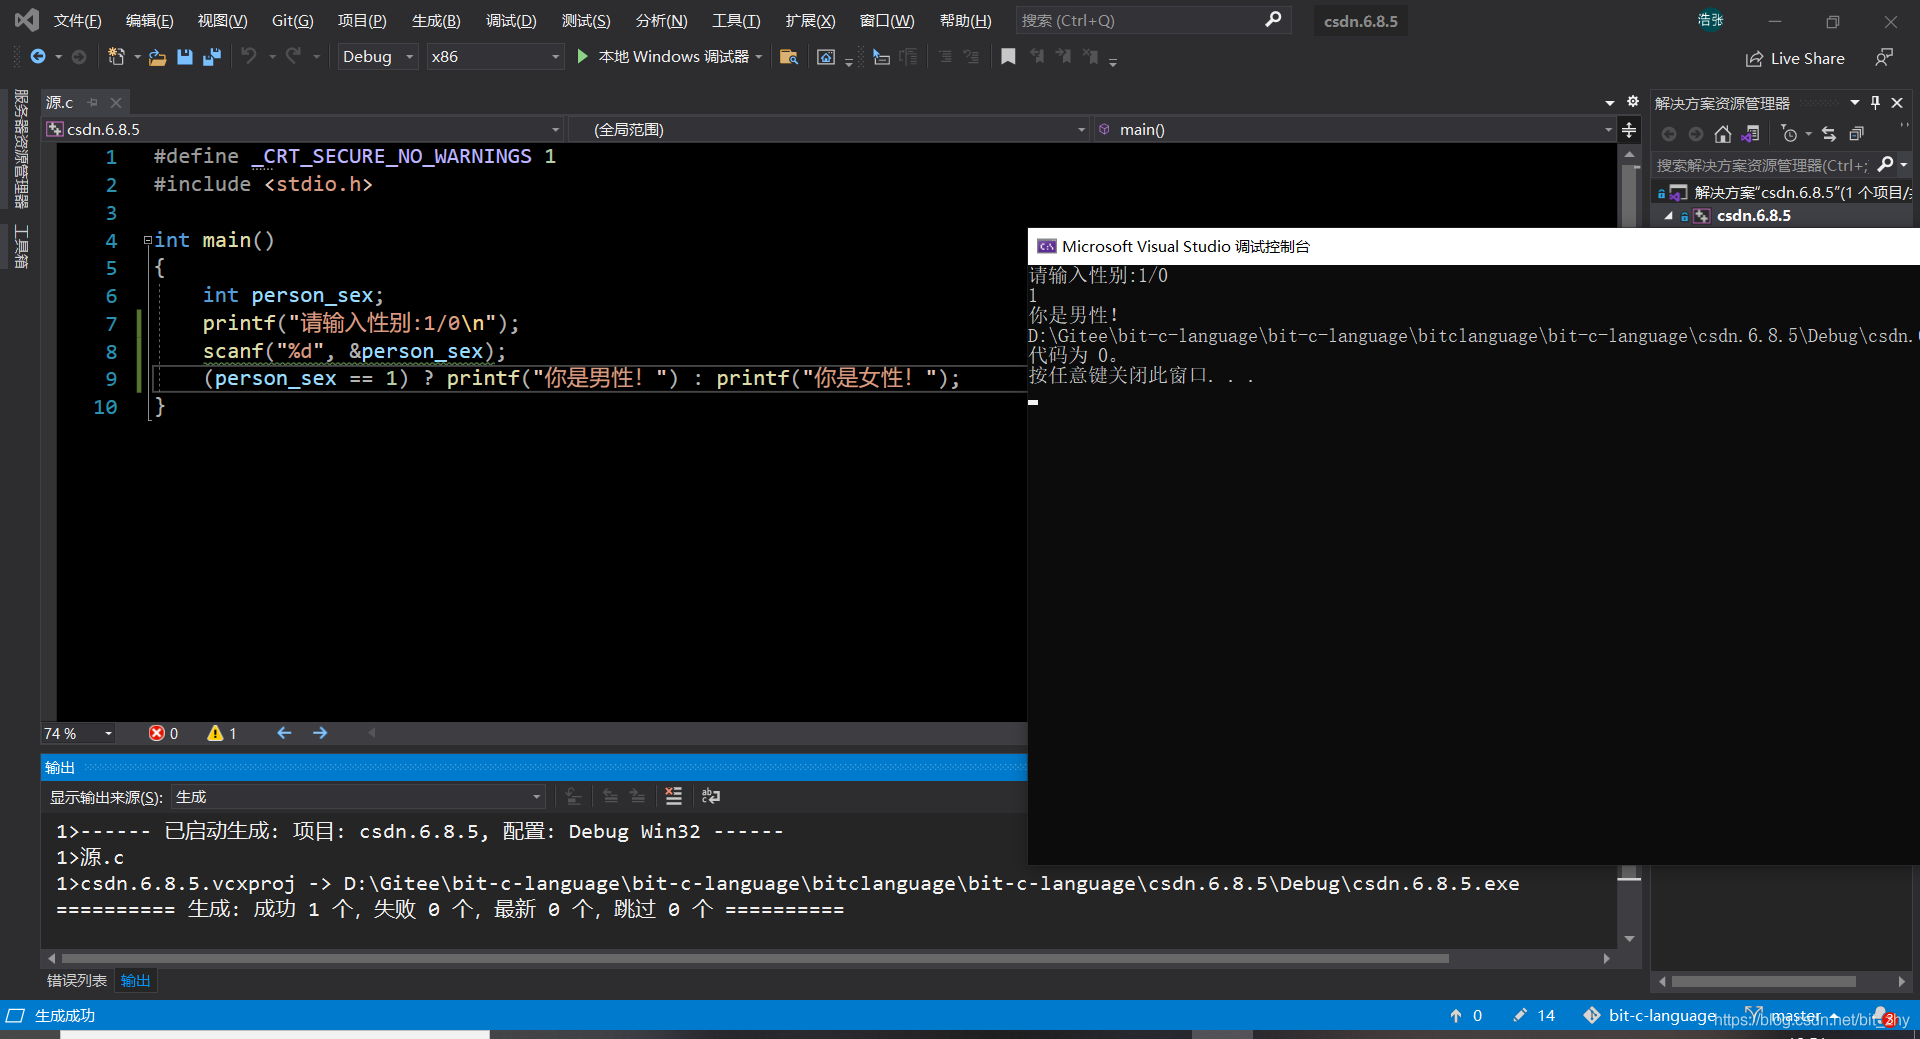This screenshot has width=1920, height=1039.
Task: Open the active documents list dropdown arrow
Action: (x=1610, y=103)
